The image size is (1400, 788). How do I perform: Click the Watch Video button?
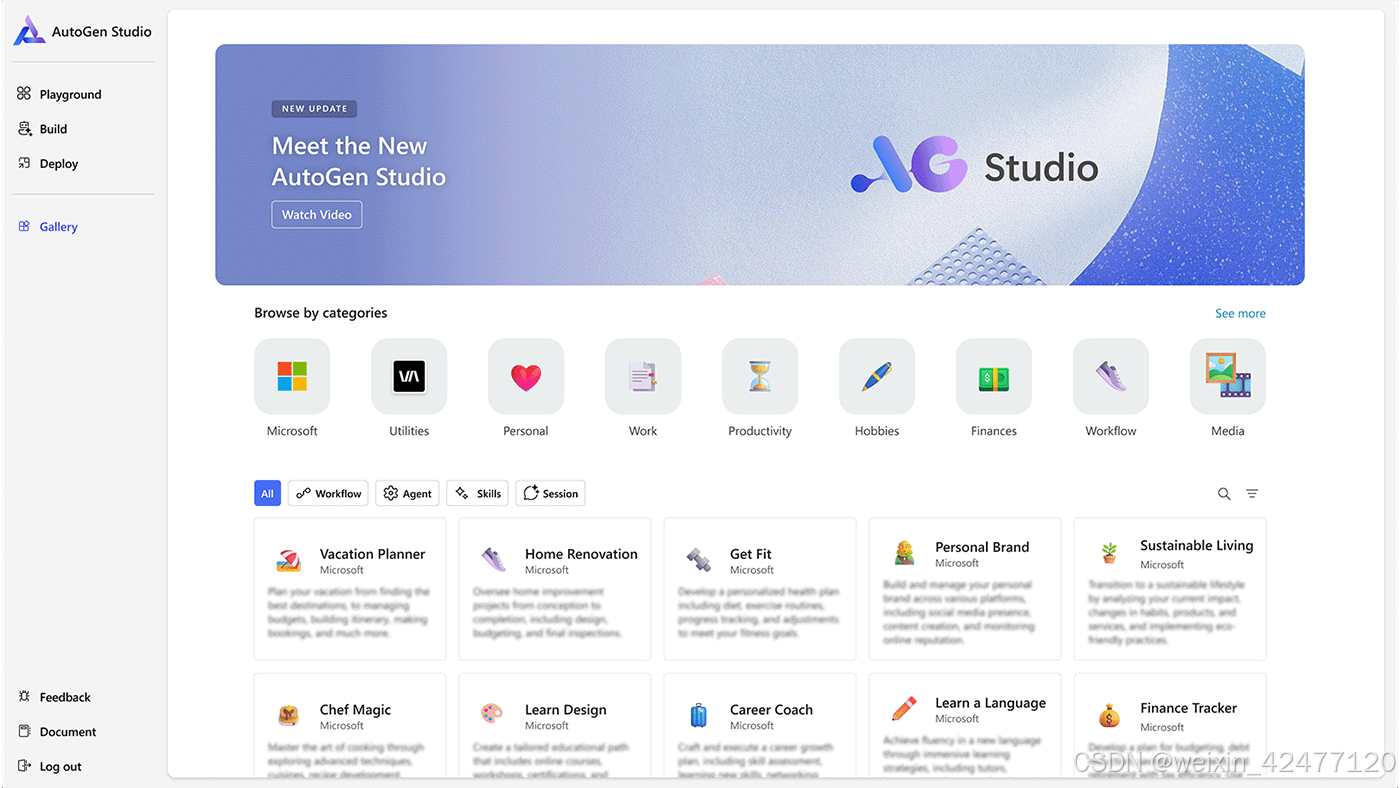tap(317, 215)
